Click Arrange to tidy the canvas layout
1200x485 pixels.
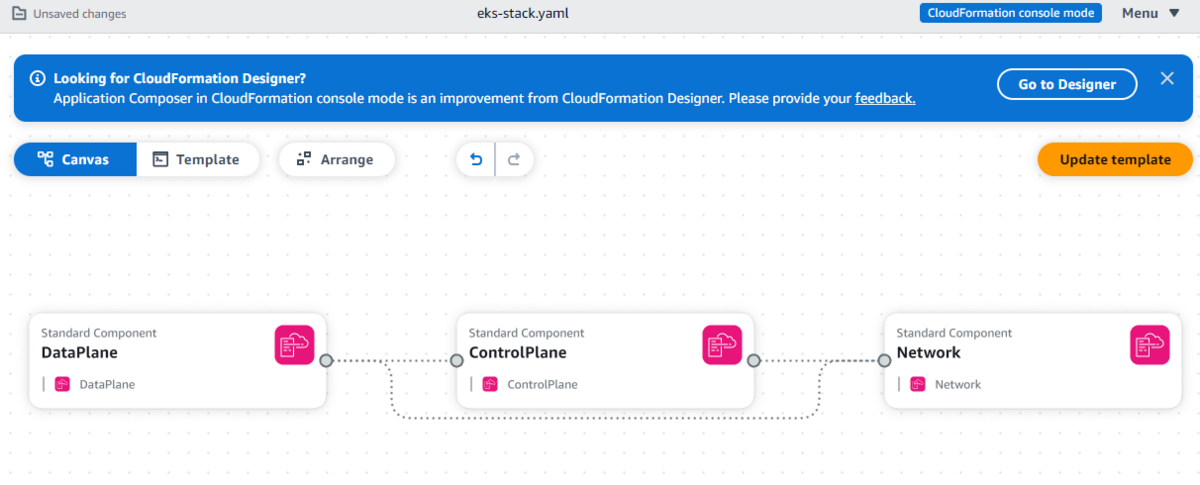335,159
